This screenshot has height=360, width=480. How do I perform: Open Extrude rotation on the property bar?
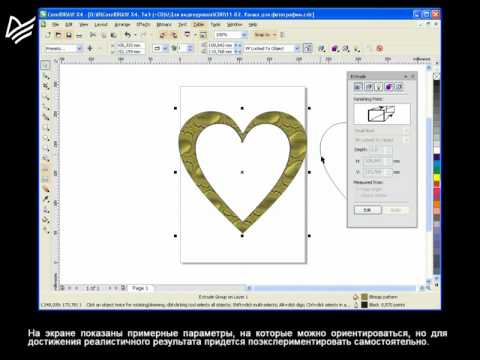coord(322,49)
